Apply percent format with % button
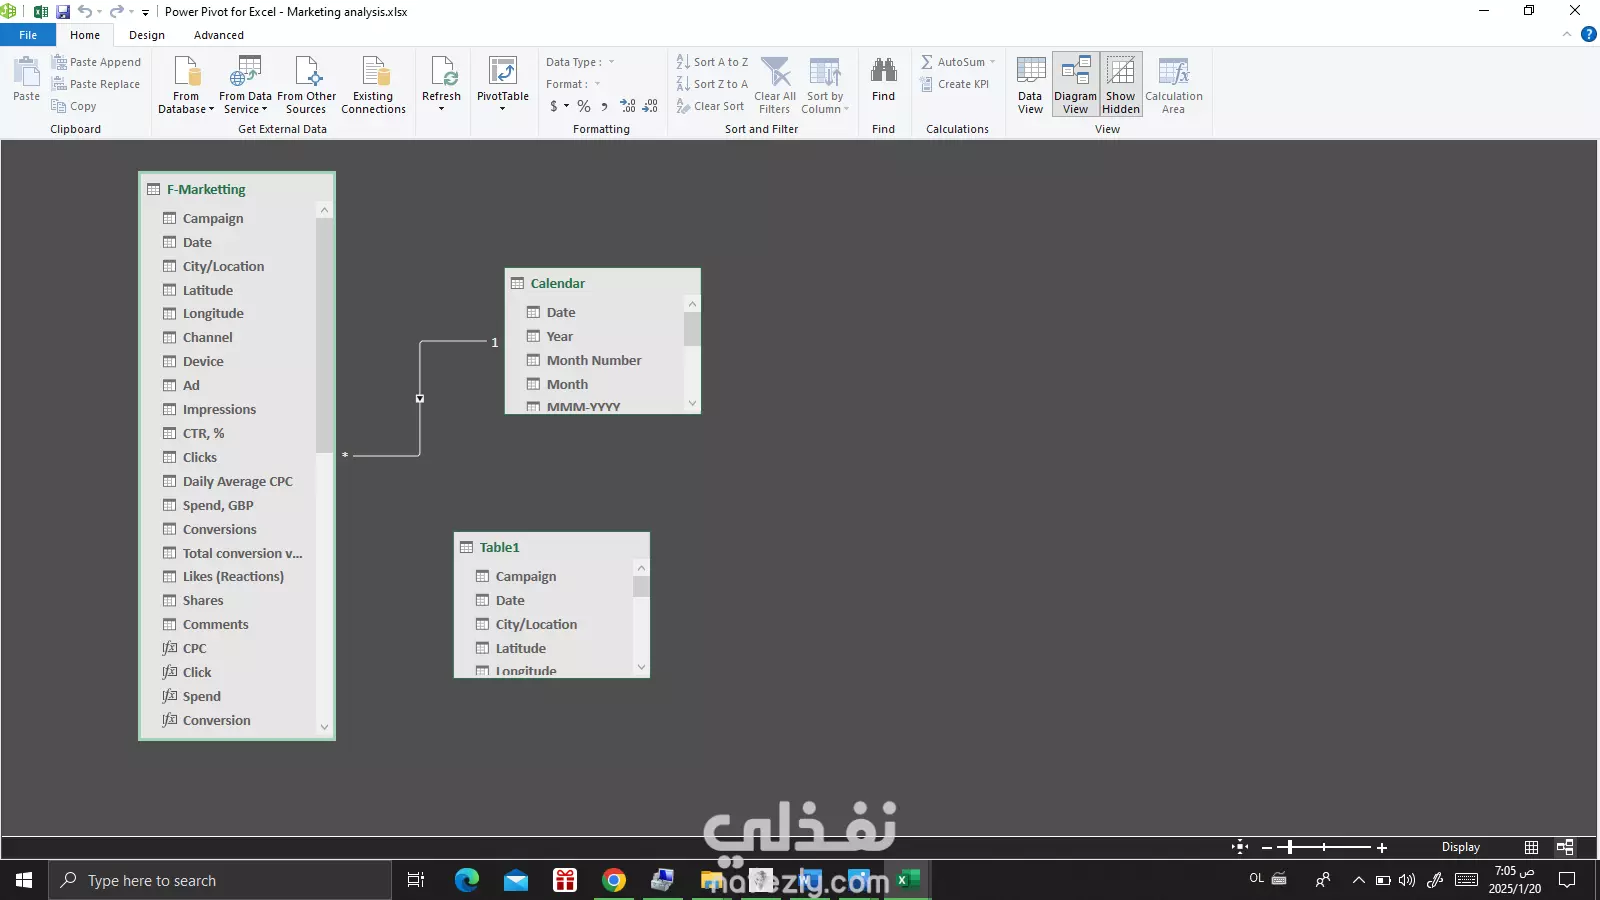 [x=583, y=106]
